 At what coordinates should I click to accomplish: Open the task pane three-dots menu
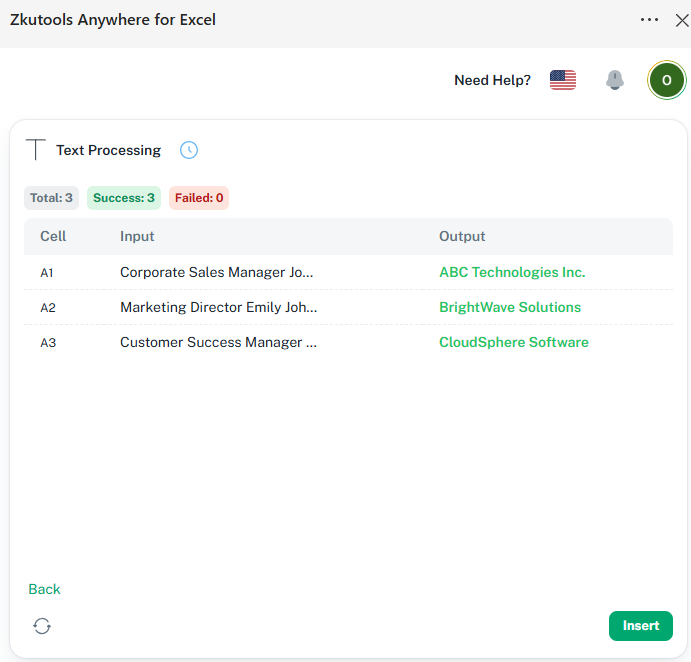pos(649,20)
